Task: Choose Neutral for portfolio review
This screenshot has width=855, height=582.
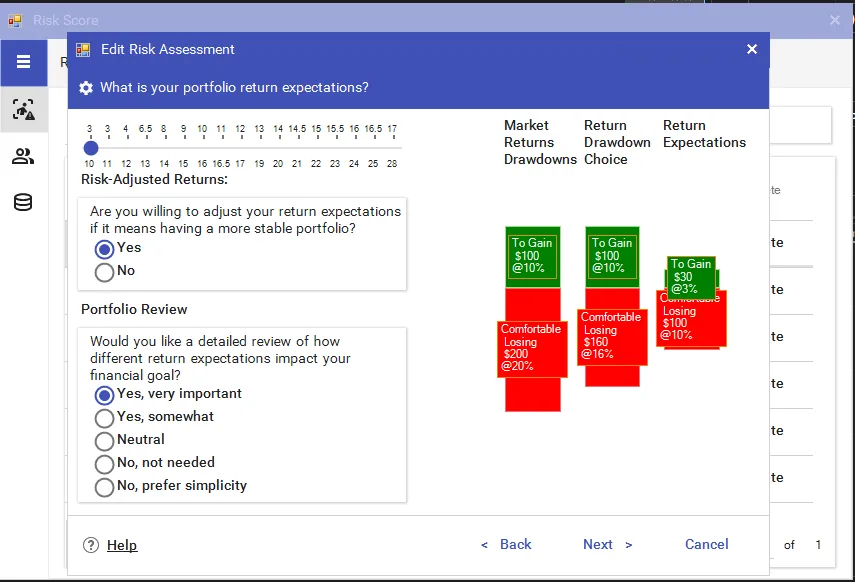Action: pyautogui.click(x=104, y=441)
